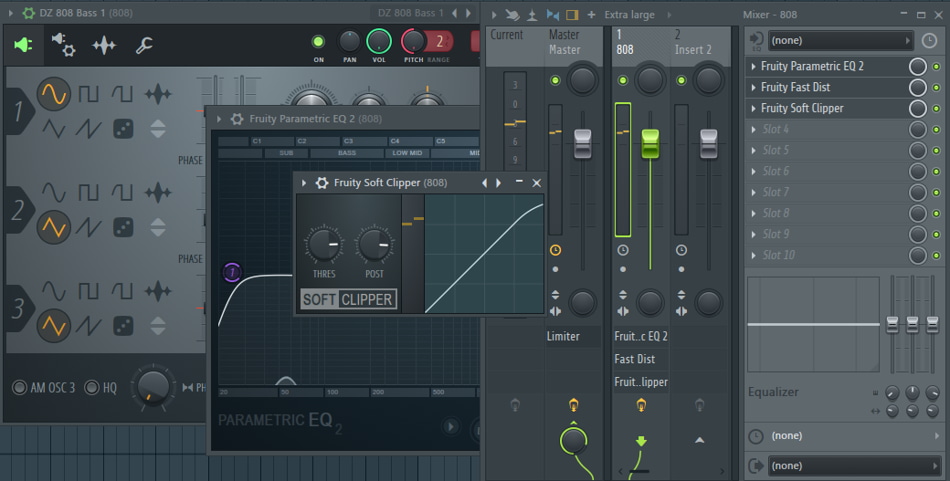Open Fruity Soft Clipper gear options
950x481 pixels.
click(322, 183)
